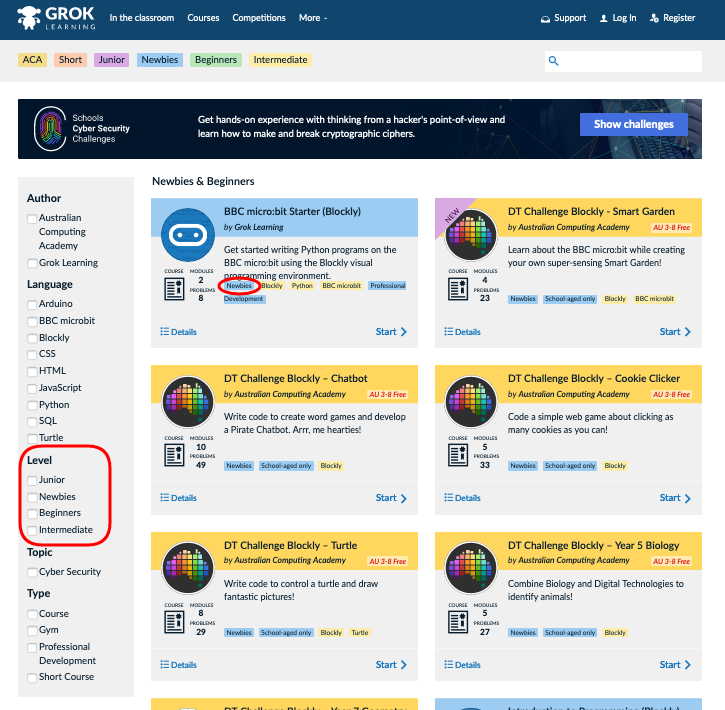The width and height of the screenshot is (725, 710).
Task: Click the green Beginners filter tag at top
Action: [x=215, y=60]
